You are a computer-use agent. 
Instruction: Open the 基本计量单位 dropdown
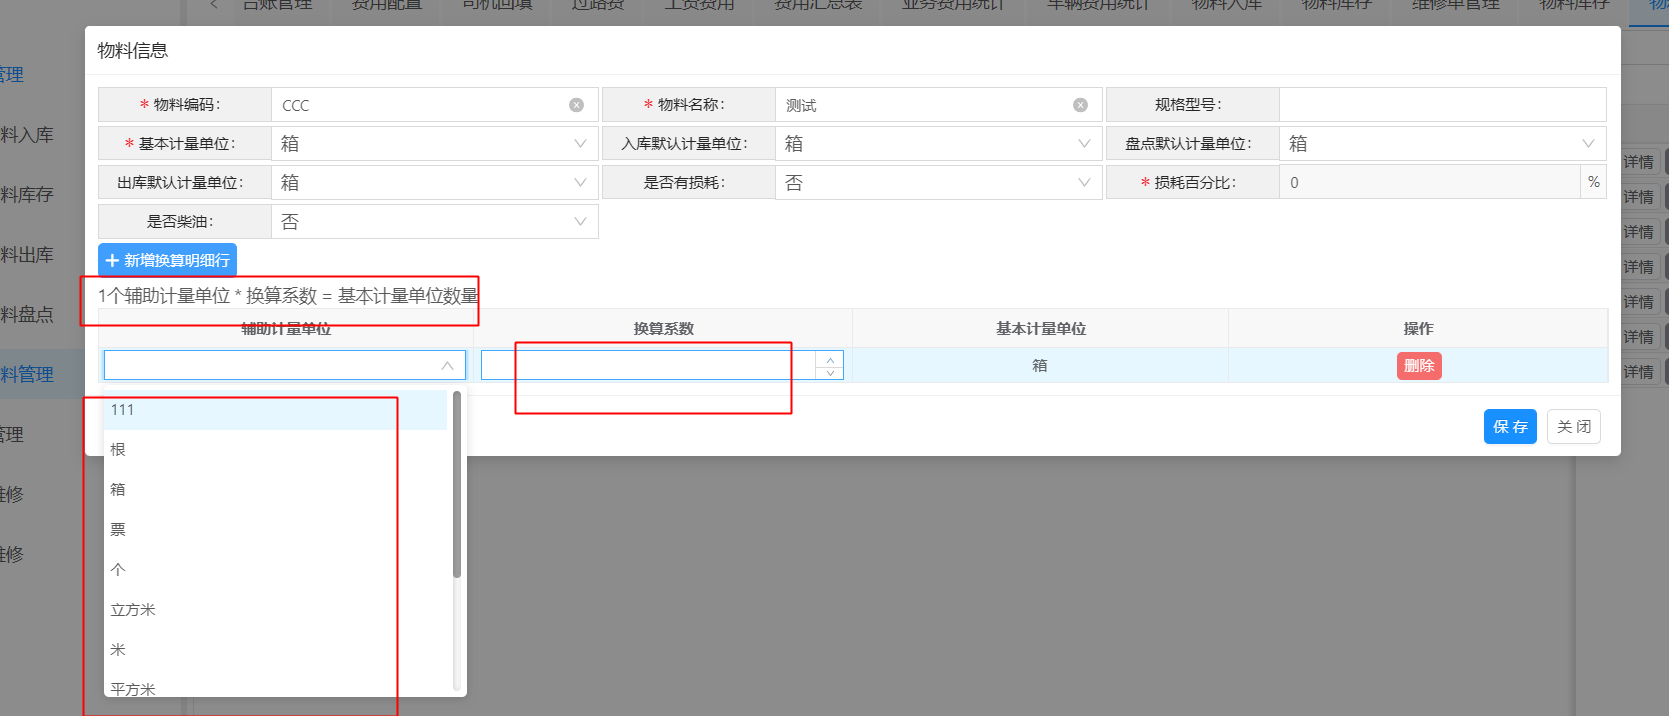coord(434,144)
